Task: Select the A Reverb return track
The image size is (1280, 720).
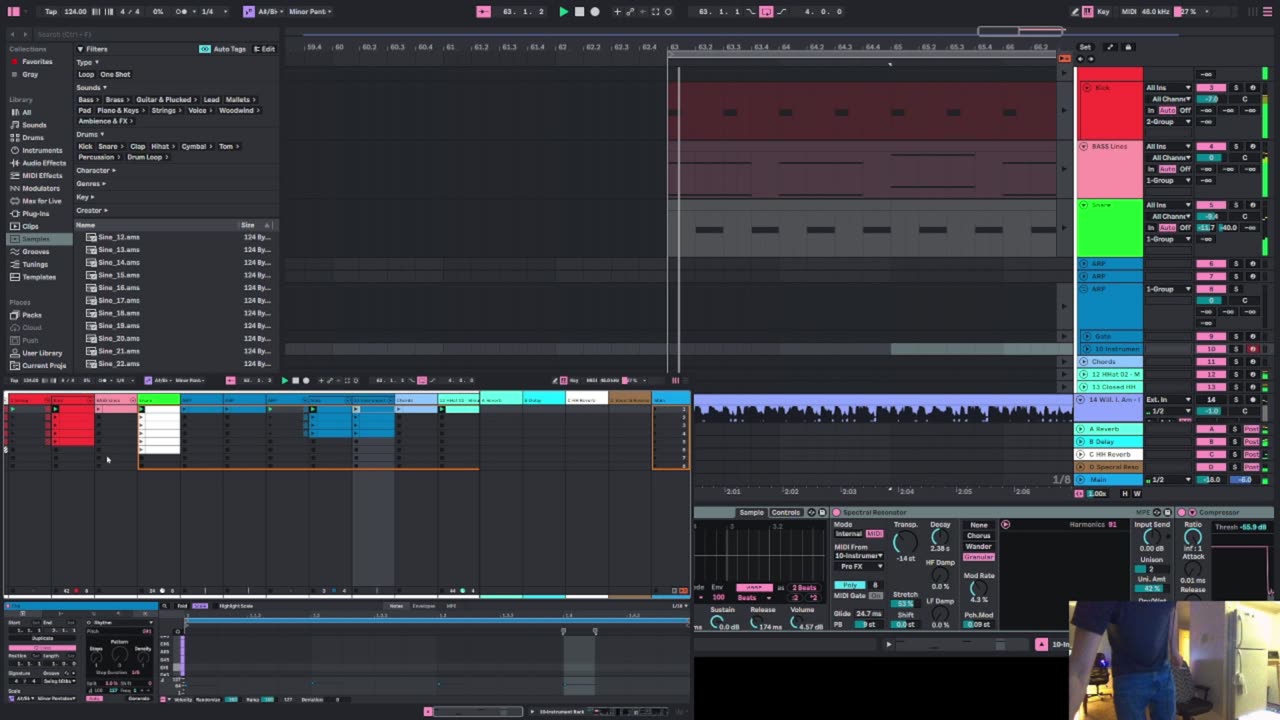Action: 1109,429
